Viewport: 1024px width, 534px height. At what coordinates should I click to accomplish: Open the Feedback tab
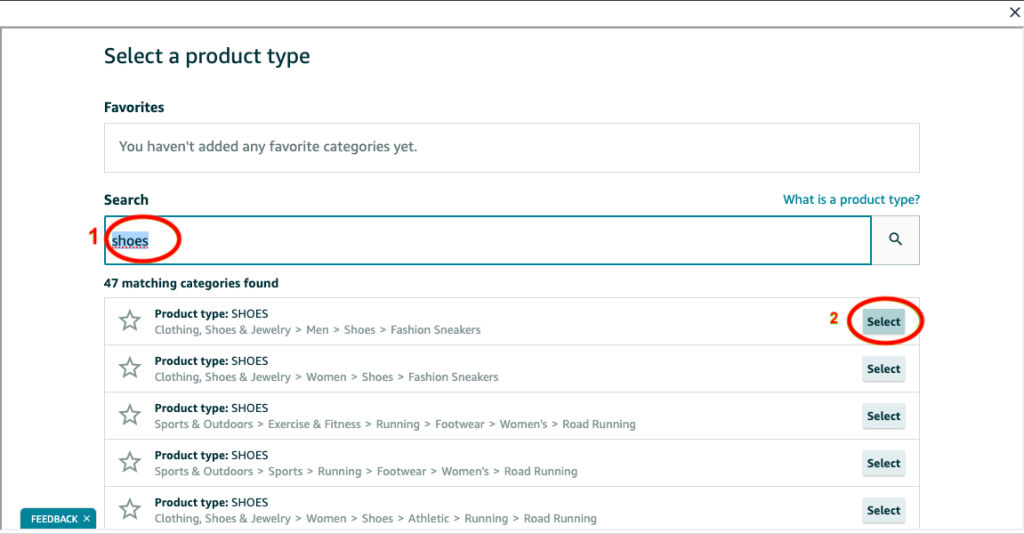coord(53,519)
